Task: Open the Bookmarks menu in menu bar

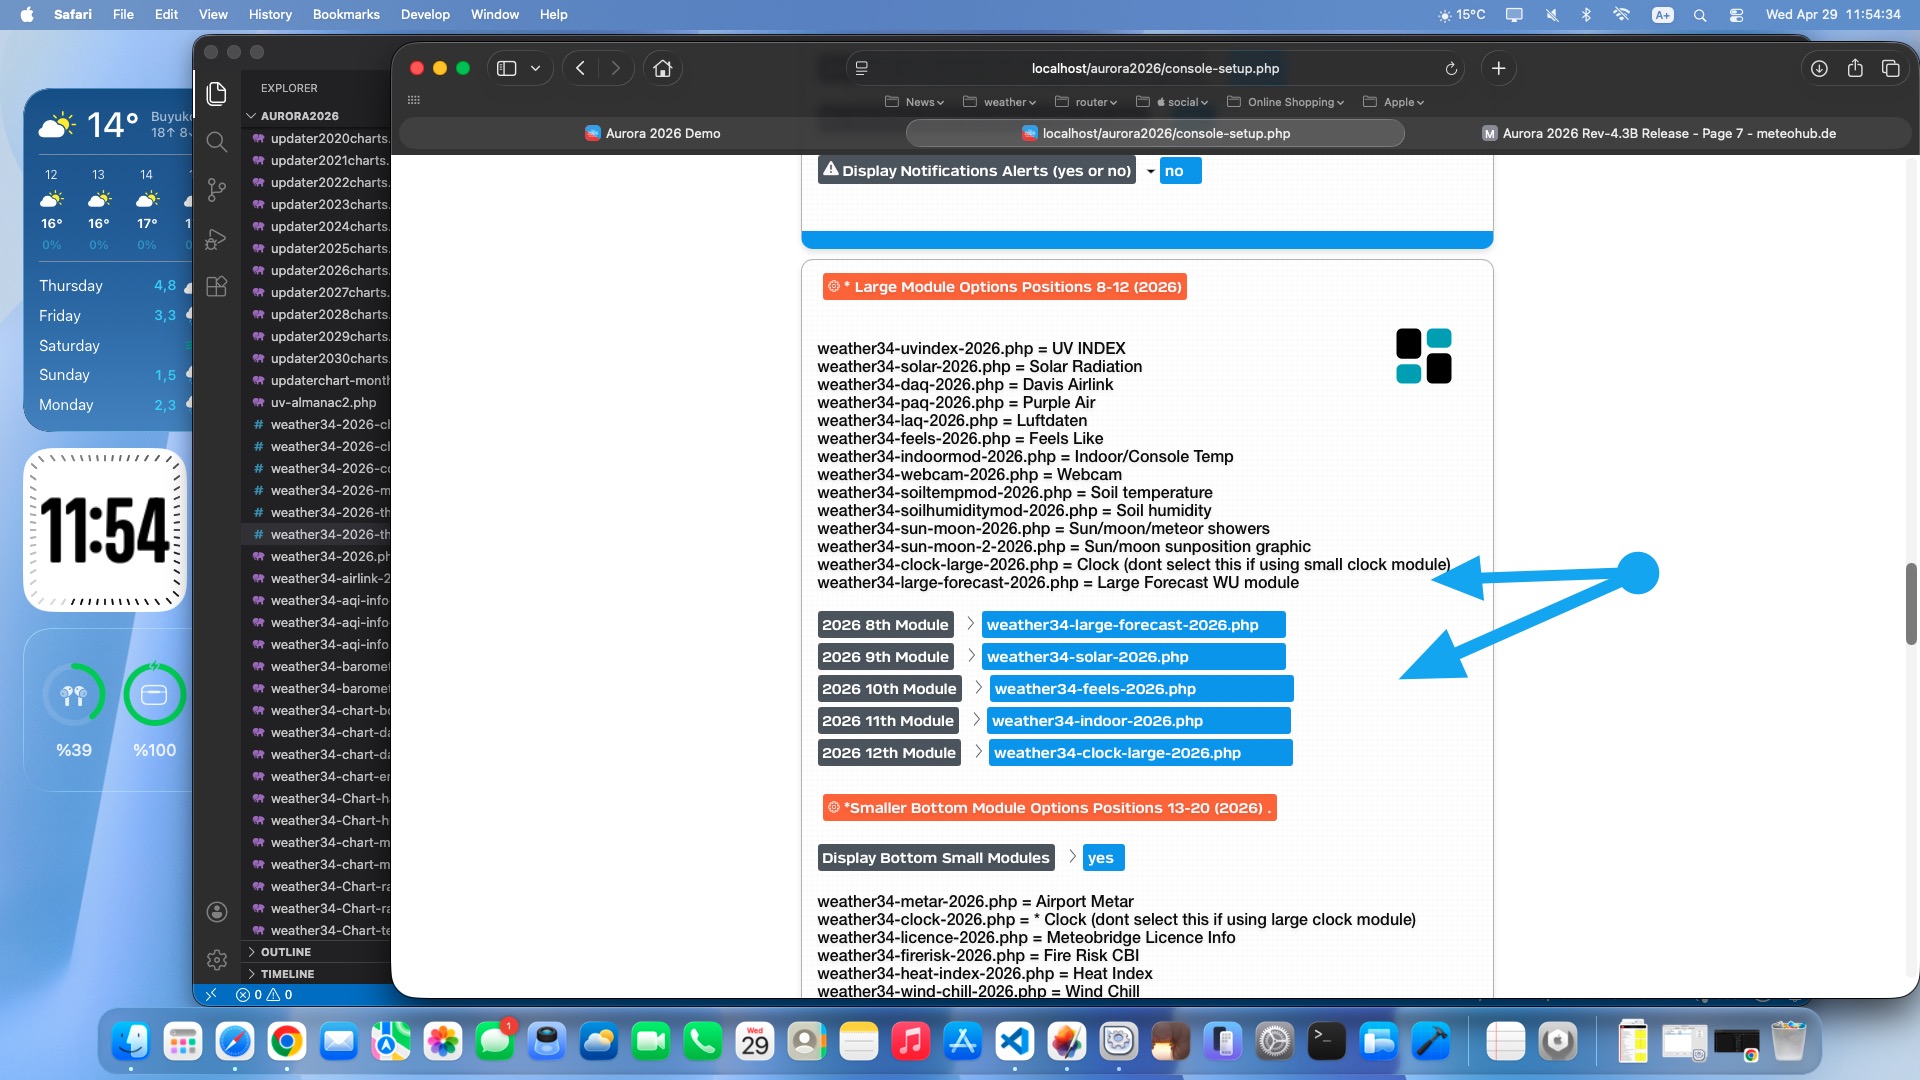Action: pyautogui.click(x=346, y=14)
